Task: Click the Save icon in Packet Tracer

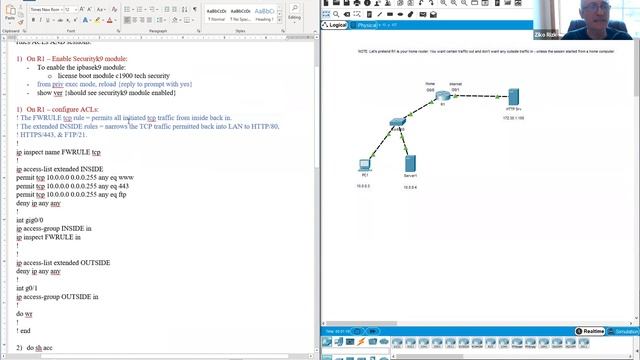Action: coord(347,3)
